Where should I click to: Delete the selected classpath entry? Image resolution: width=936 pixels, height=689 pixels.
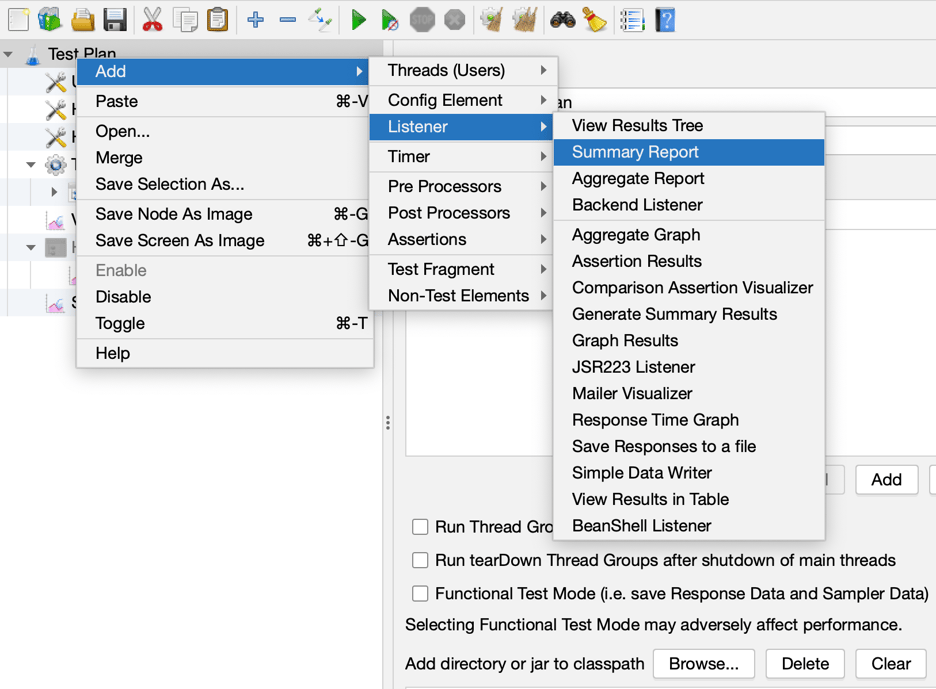click(x=805, y=663)
